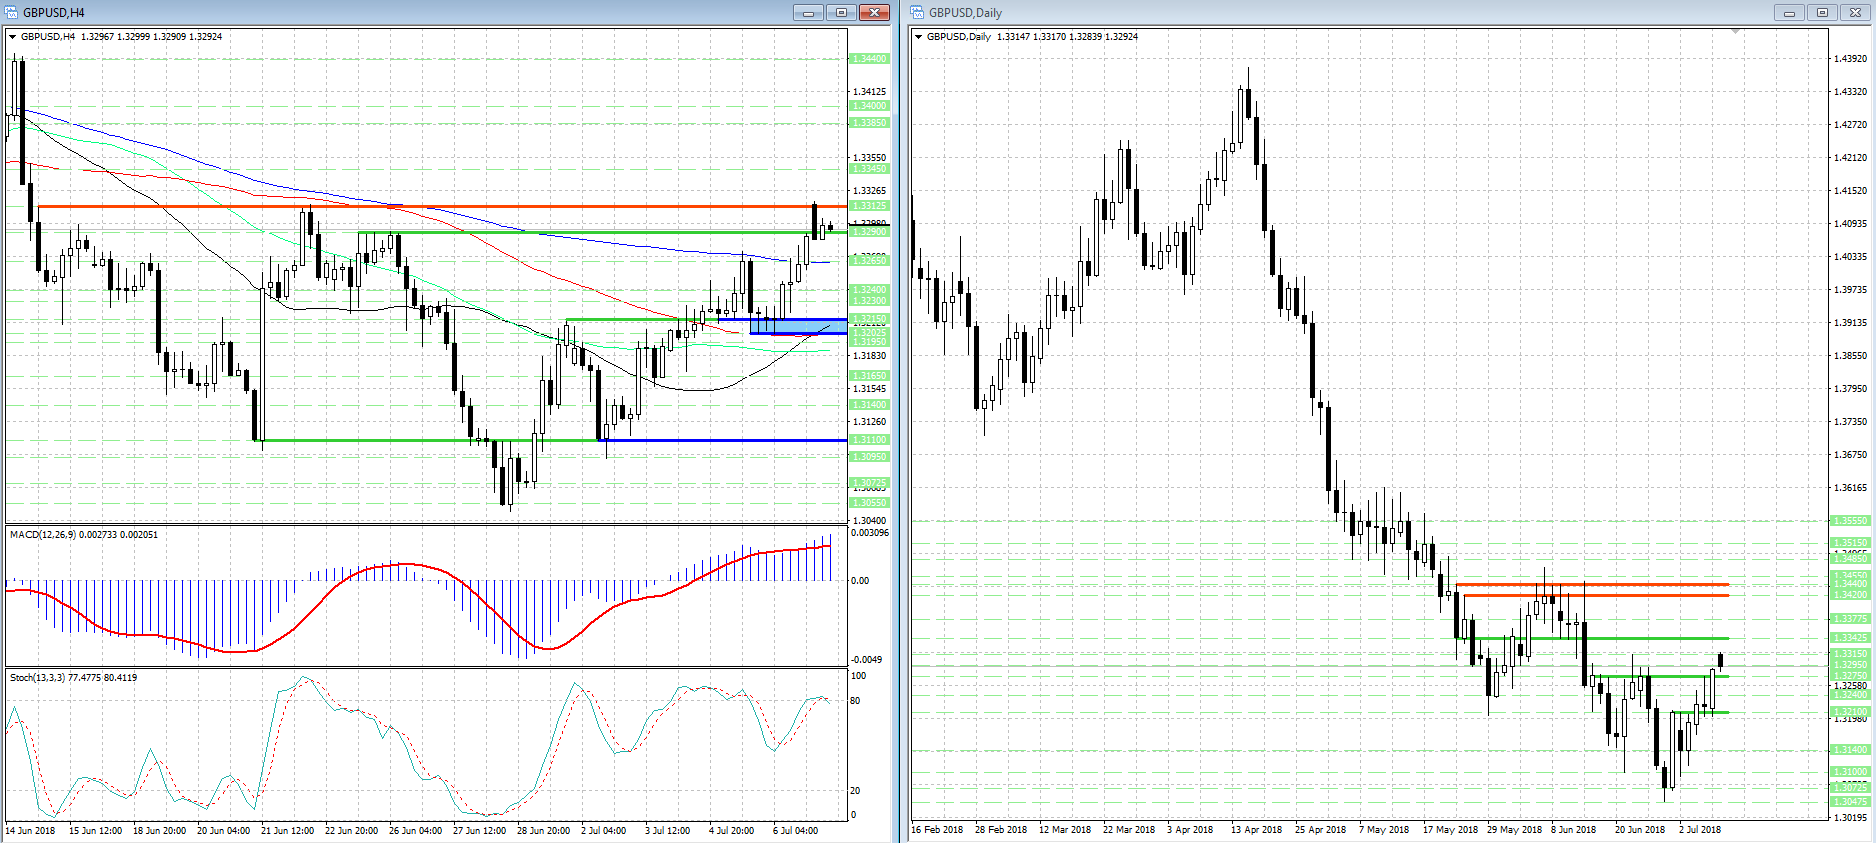Click the 1.31100 price level label on H4

click(x=869, y=440)
